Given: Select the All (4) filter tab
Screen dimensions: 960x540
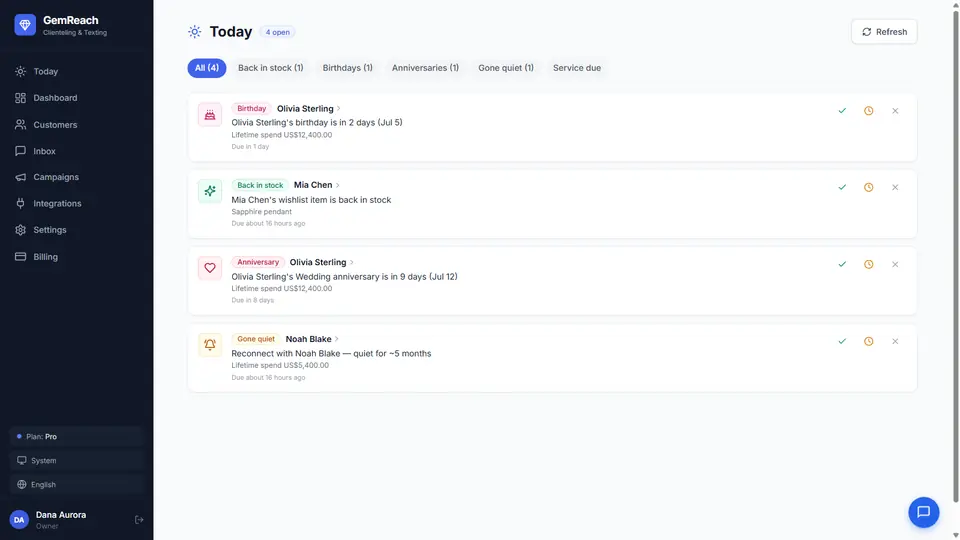Looking at the screenshot, I should (207, 68).
